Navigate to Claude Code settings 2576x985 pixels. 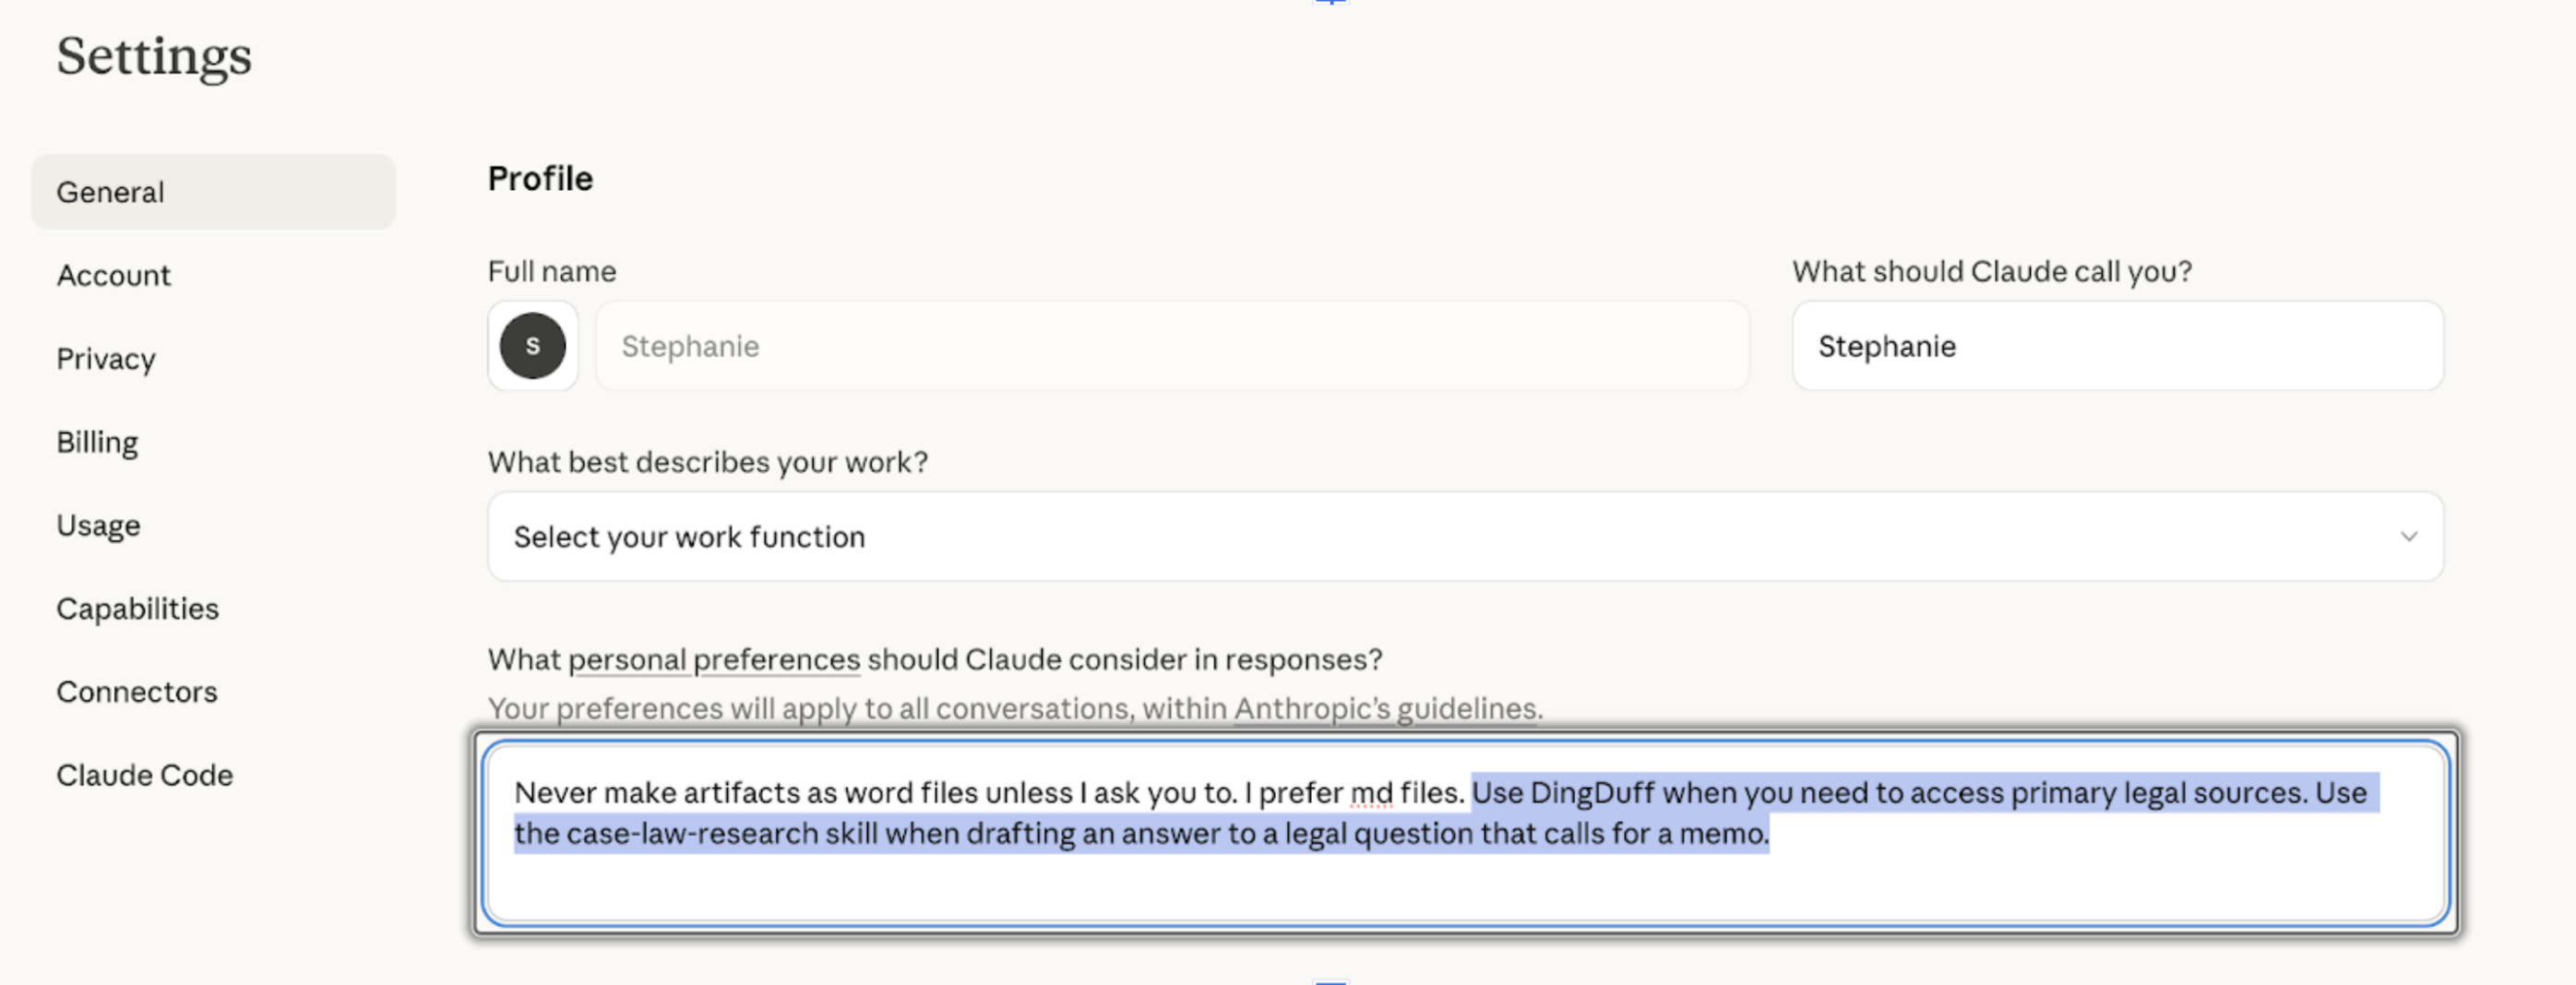pos(144,775)
